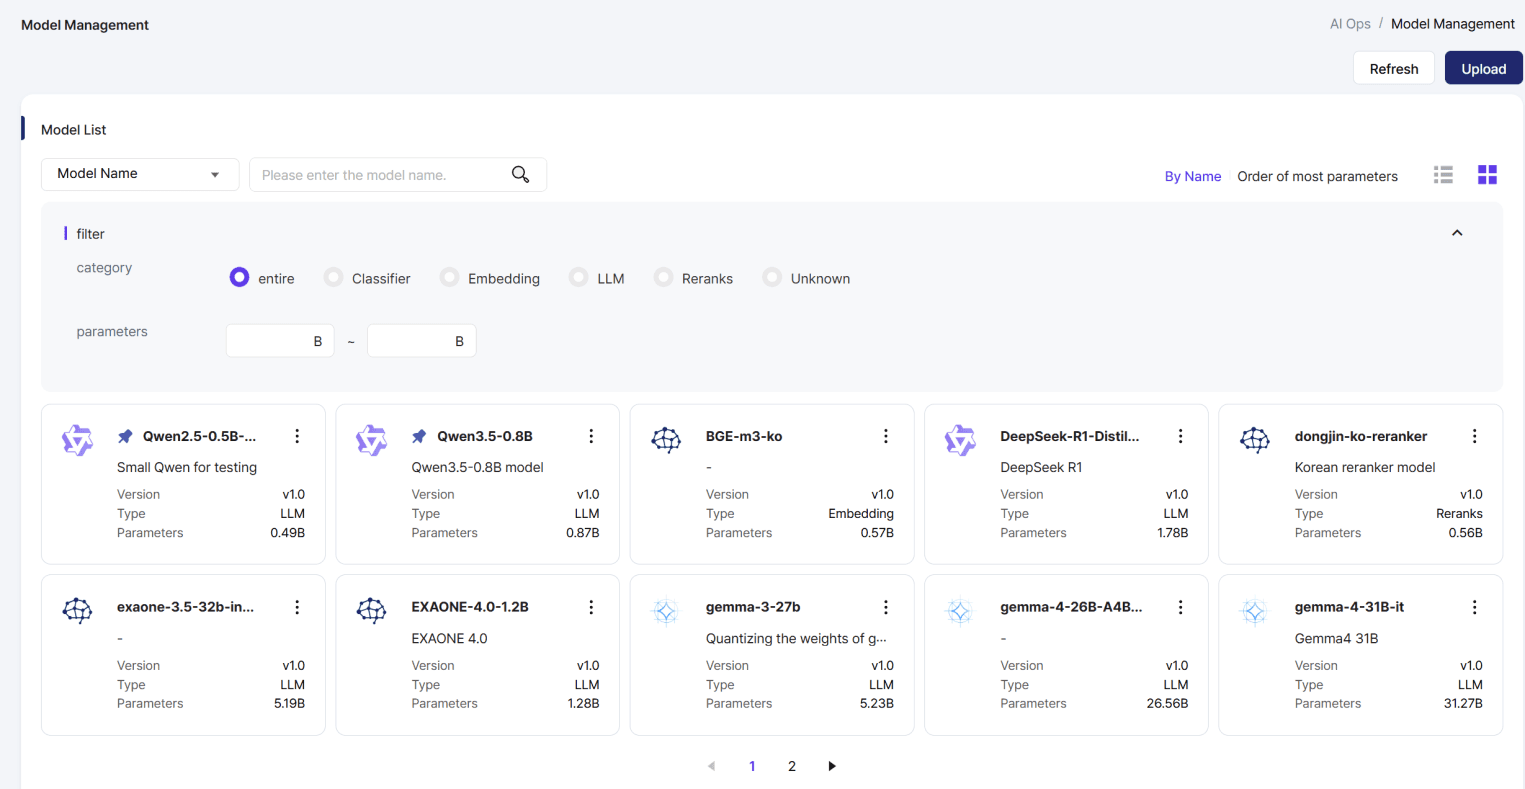Image resolution: width=1525 pixels, height=789 pixels.
Task: Click the minimum parameters input box
Action: pos(280,341)
